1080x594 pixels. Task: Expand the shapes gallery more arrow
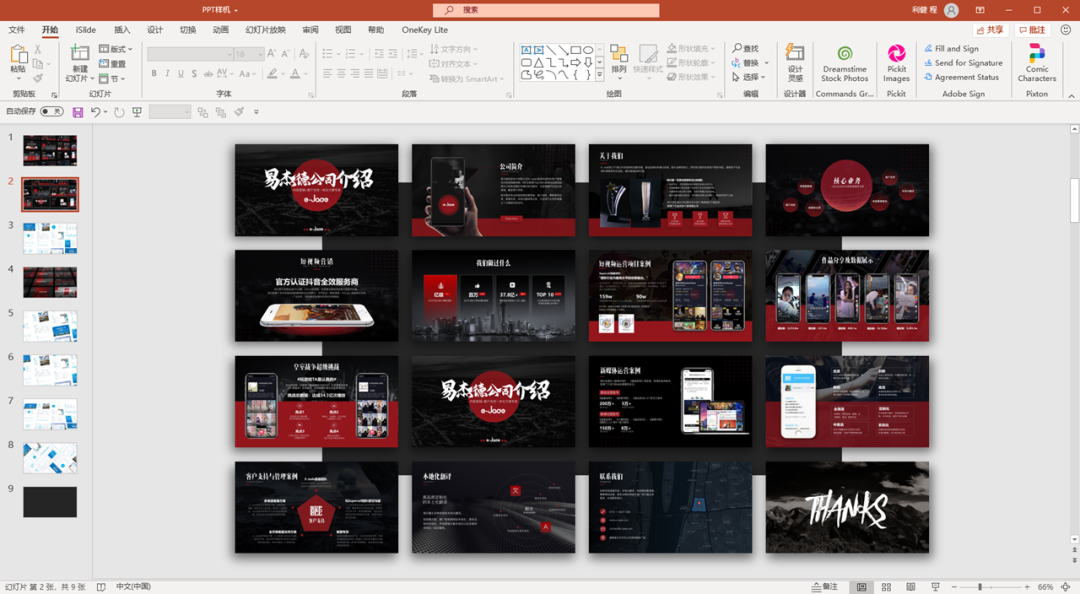point(599,74)
